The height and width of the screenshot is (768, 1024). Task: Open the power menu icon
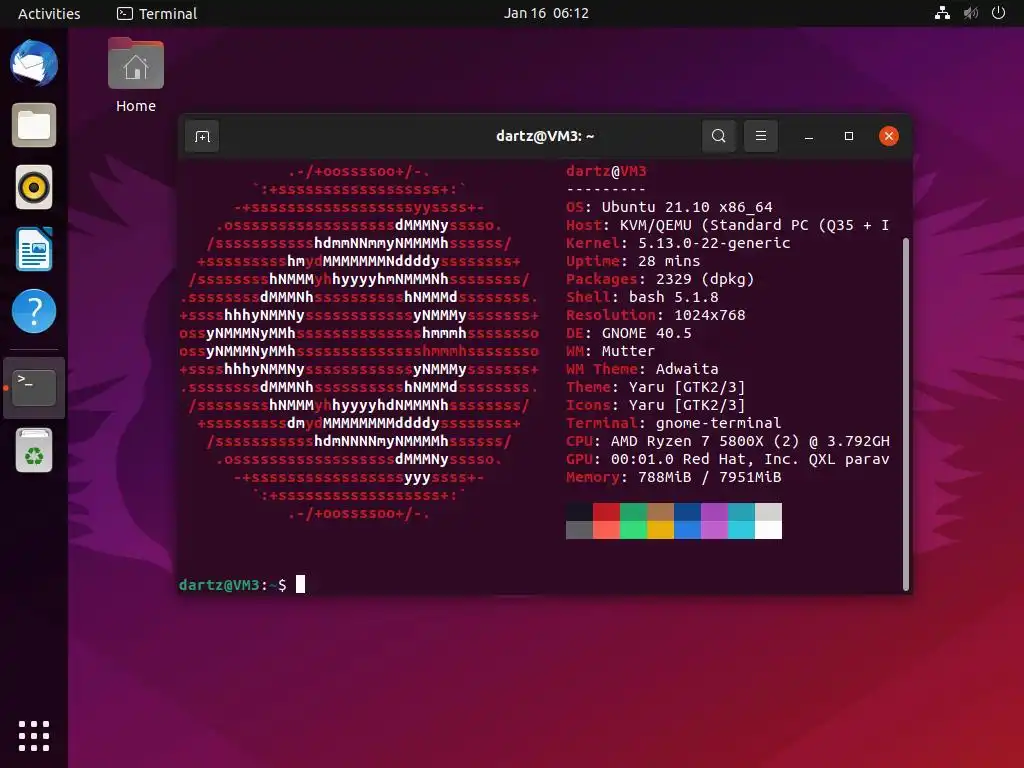998,13
